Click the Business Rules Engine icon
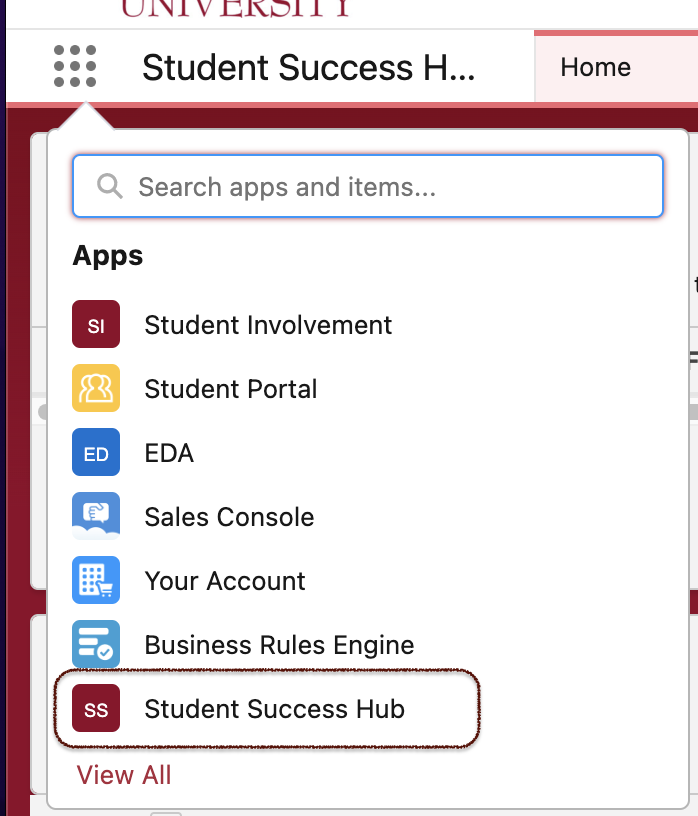The image size is (698, 816). click(x=96, y=645)
